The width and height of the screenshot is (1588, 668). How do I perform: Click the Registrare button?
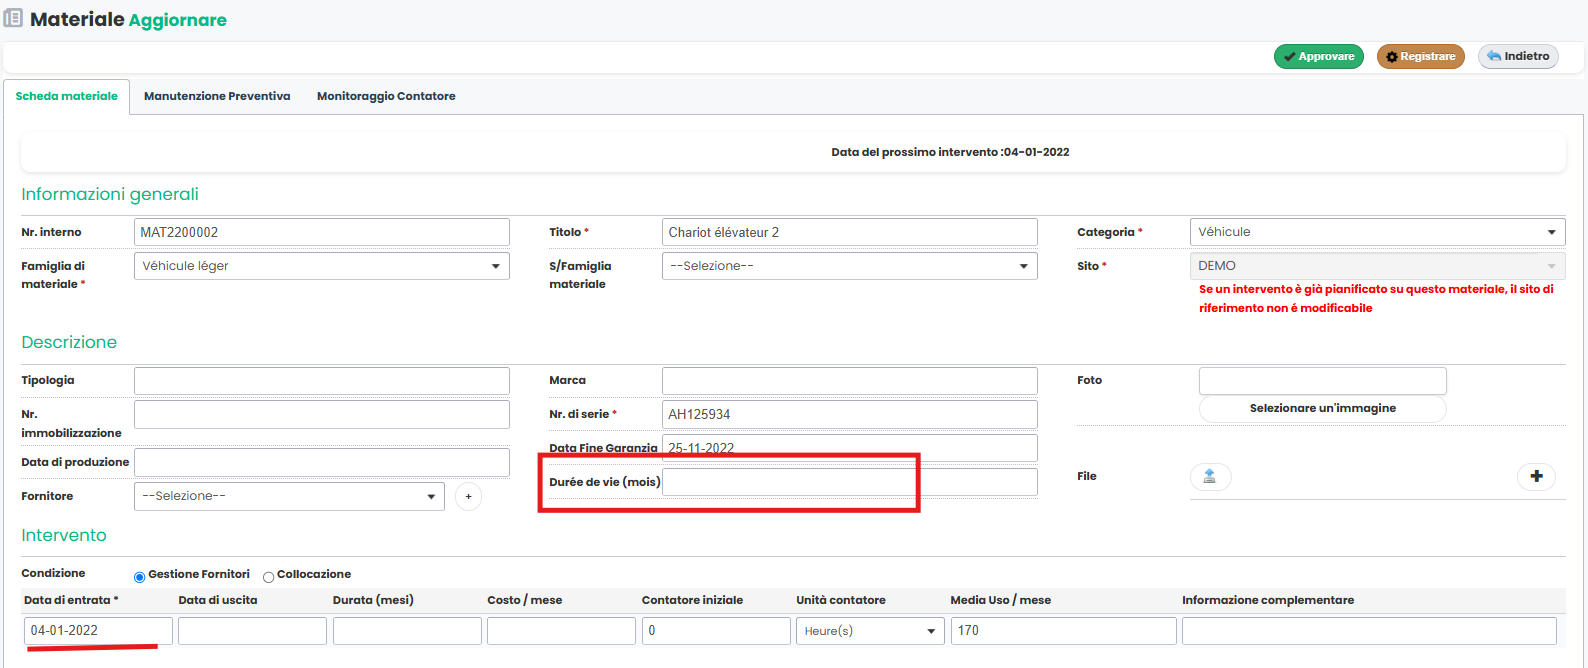1421,57
